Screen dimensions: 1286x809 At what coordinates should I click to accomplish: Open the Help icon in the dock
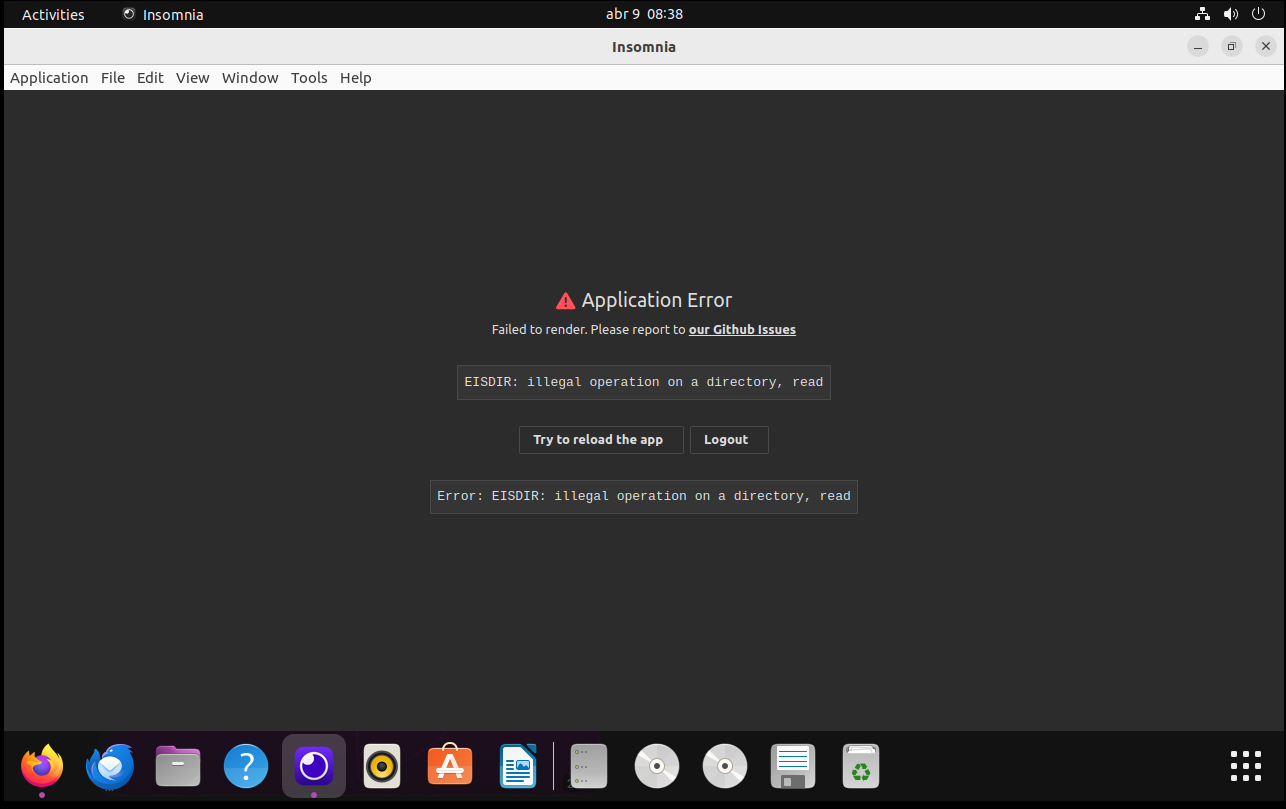(246, 767)
